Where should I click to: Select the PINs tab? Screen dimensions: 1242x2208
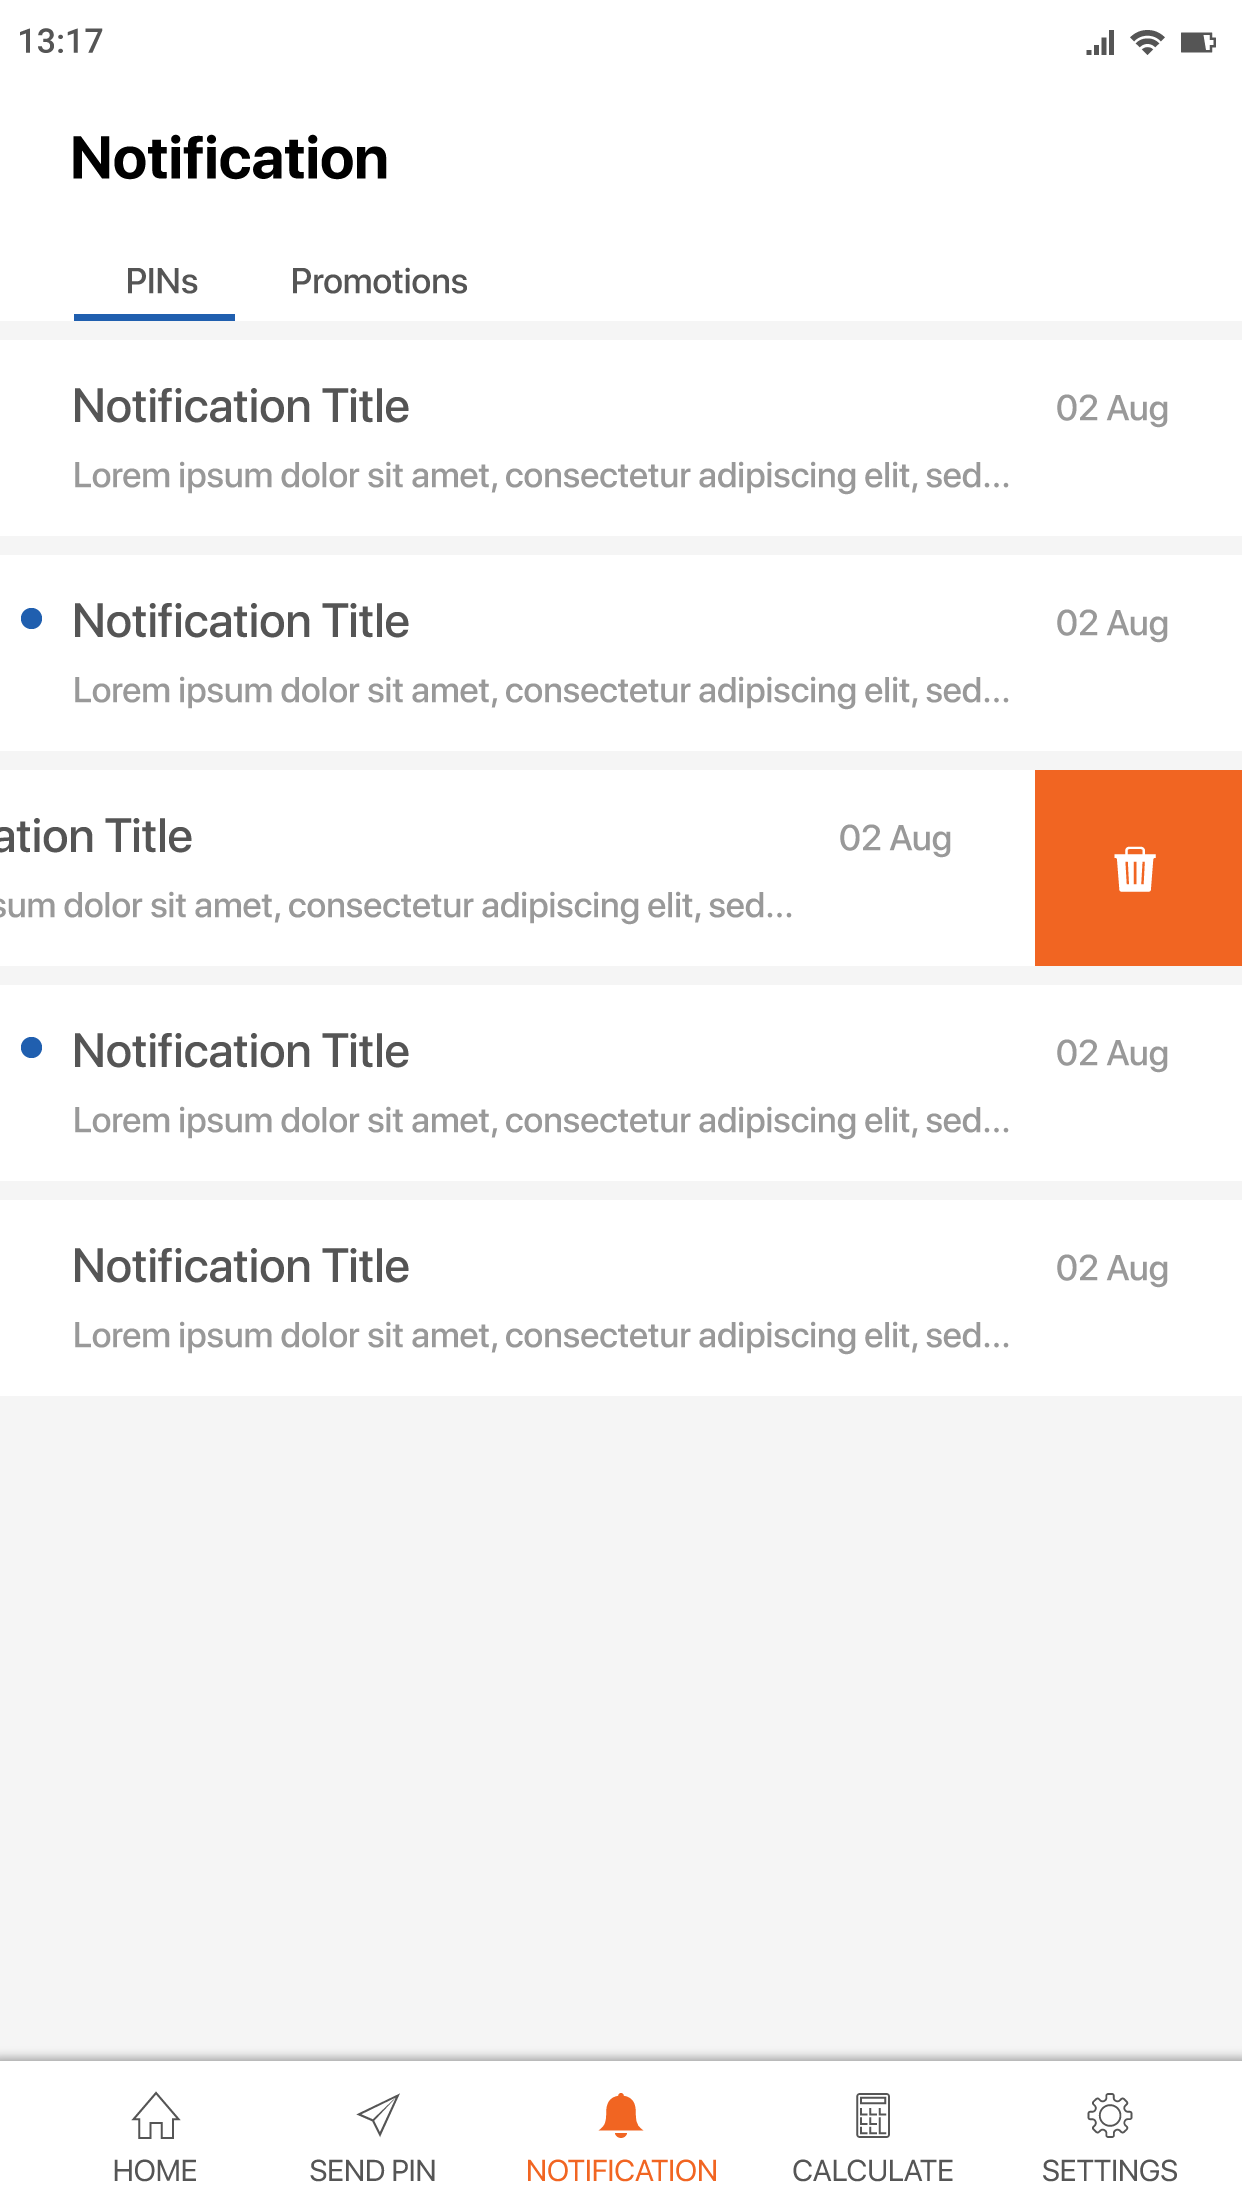tap(161, 282)
